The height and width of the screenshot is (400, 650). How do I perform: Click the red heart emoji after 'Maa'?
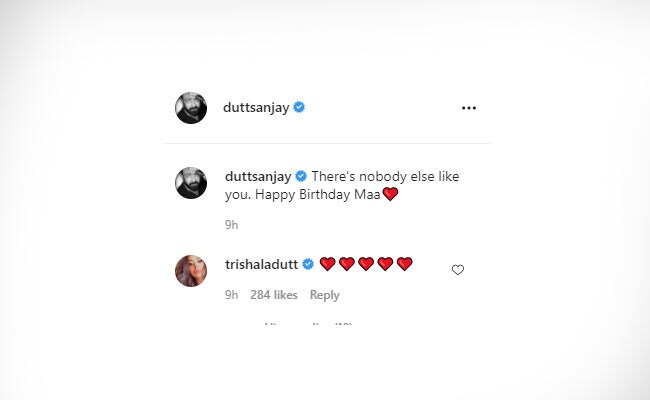pos(390,194)
